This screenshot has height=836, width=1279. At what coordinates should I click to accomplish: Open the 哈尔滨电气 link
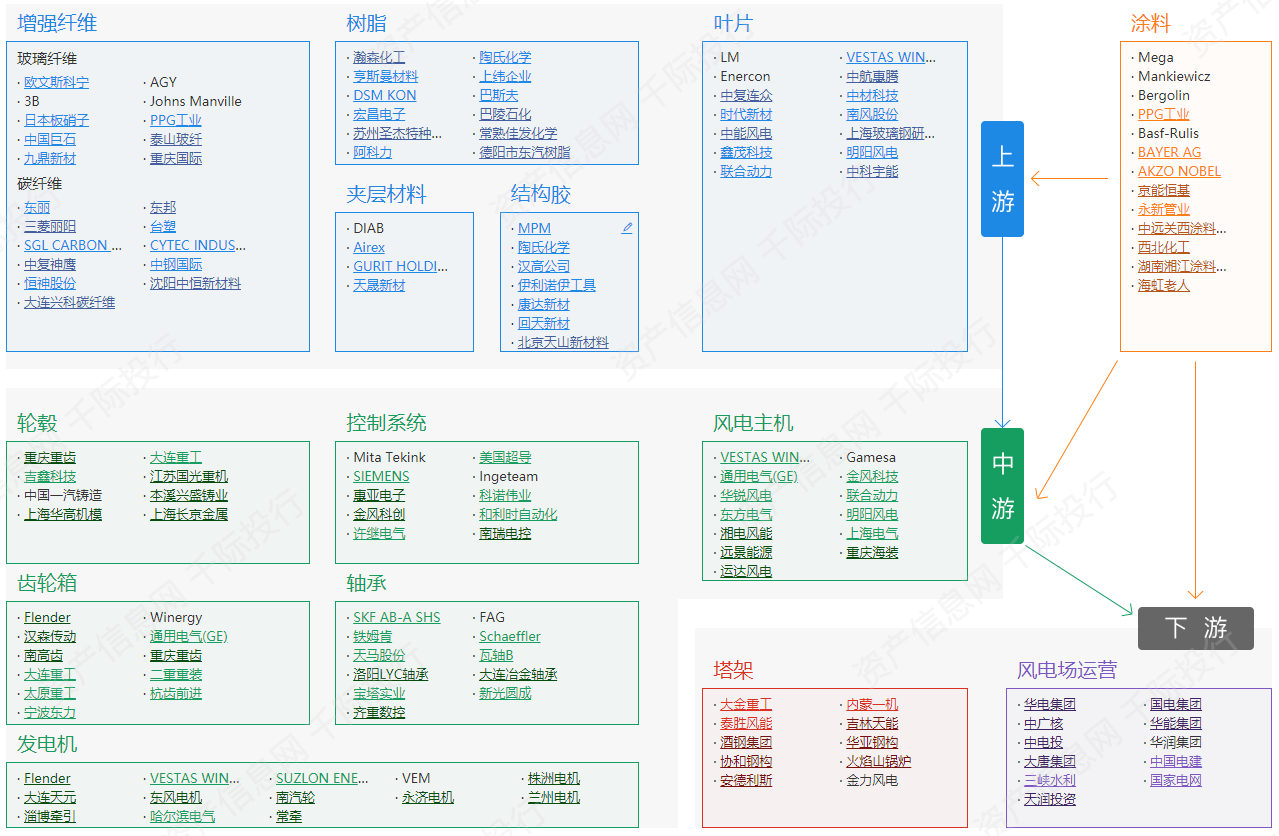point(182,816)
